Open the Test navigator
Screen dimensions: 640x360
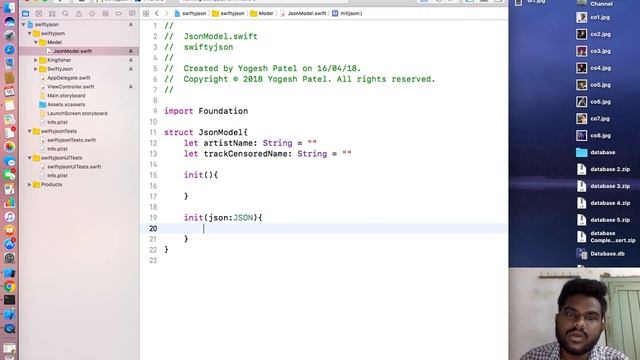coord(92,13)
